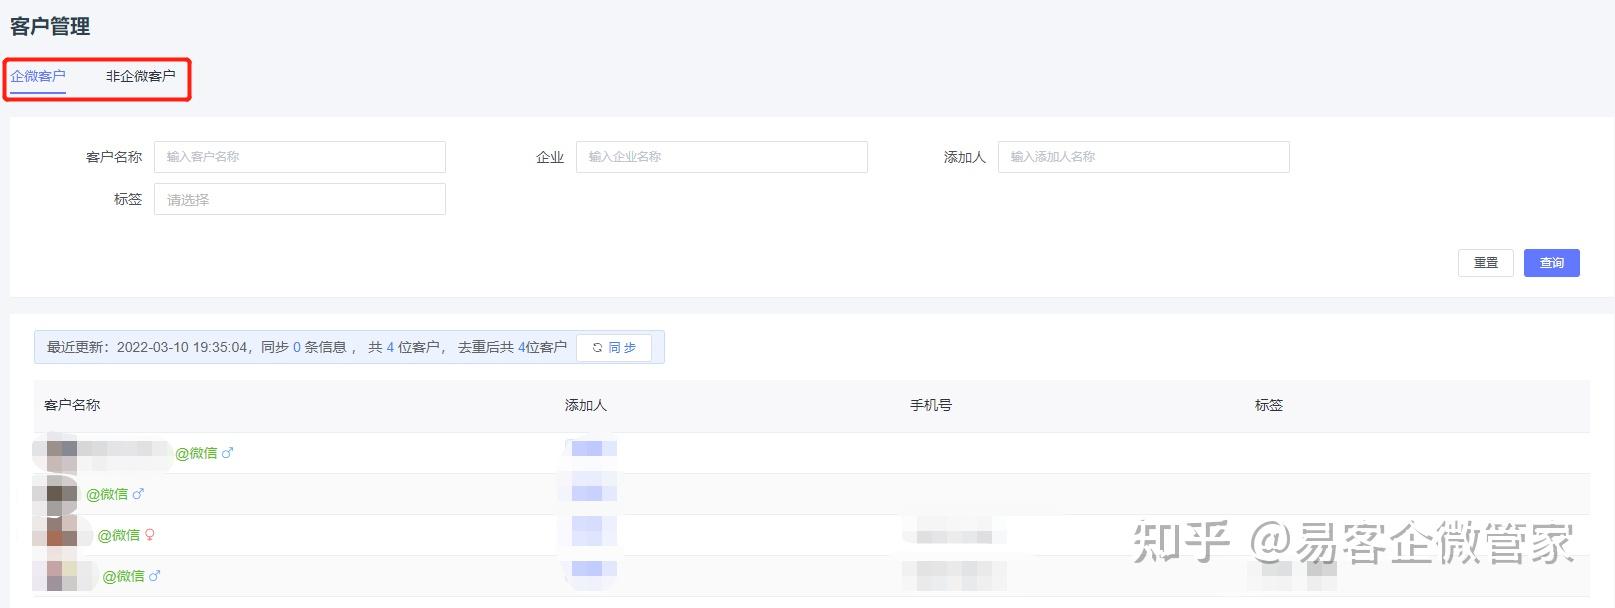The image size is (1615, 608).
Task: Click the 标签 column header
Action: [x=1269, y=405]
